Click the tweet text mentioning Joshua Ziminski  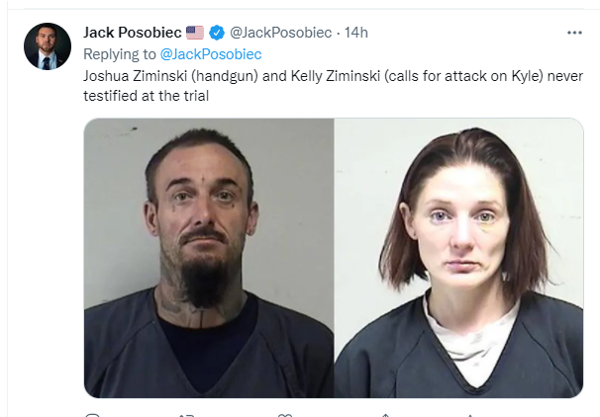333,86
